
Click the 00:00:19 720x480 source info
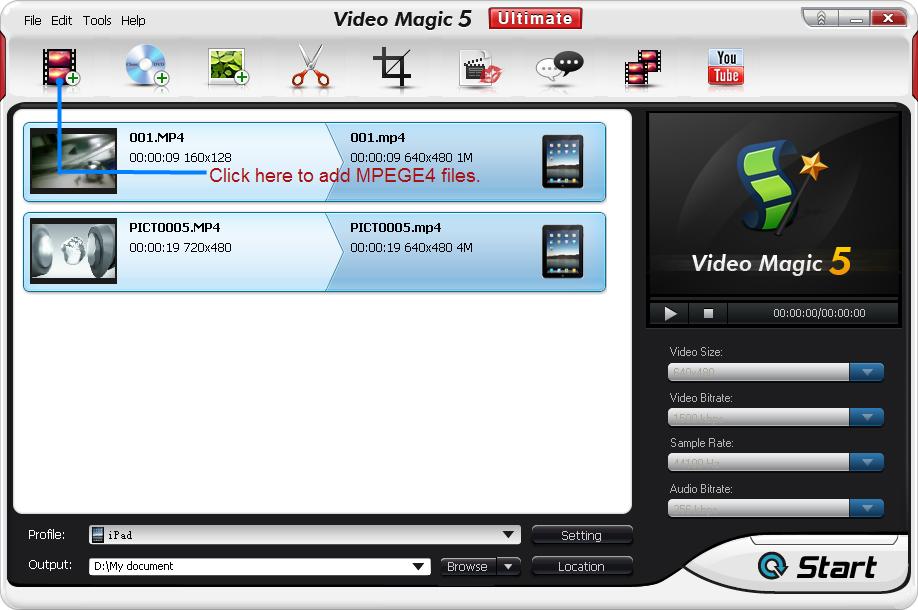pyautogui.click(x=180, y=248)
